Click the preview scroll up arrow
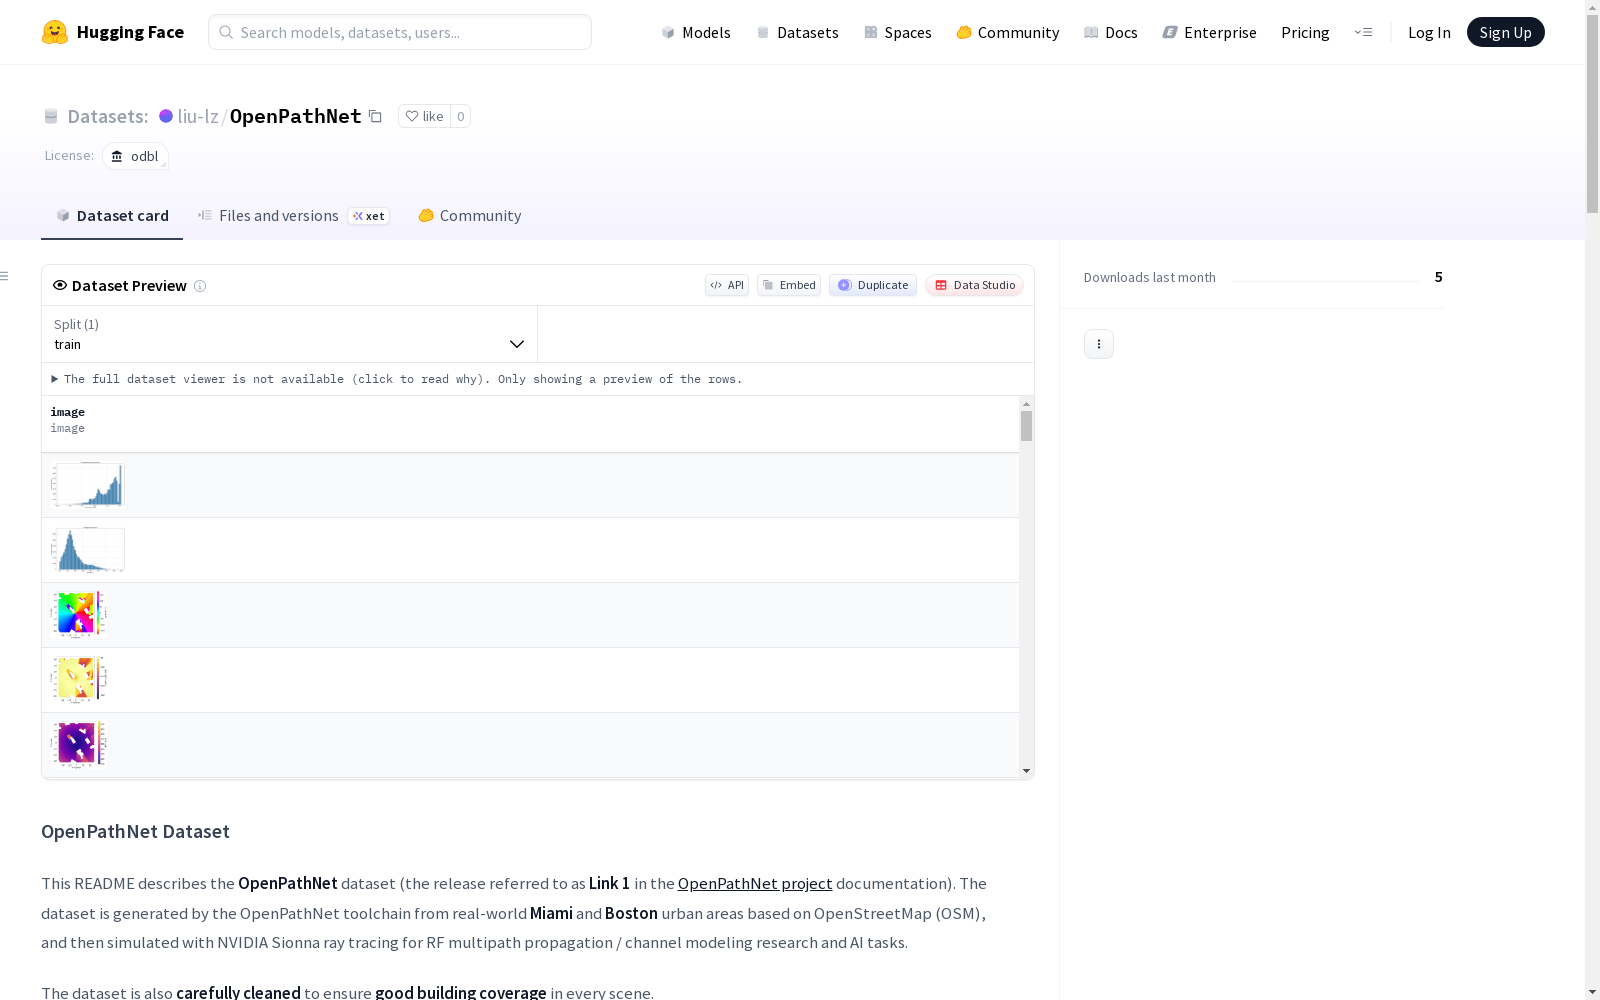This screenshot has width=1600, height=1000. pos(1026,404)
